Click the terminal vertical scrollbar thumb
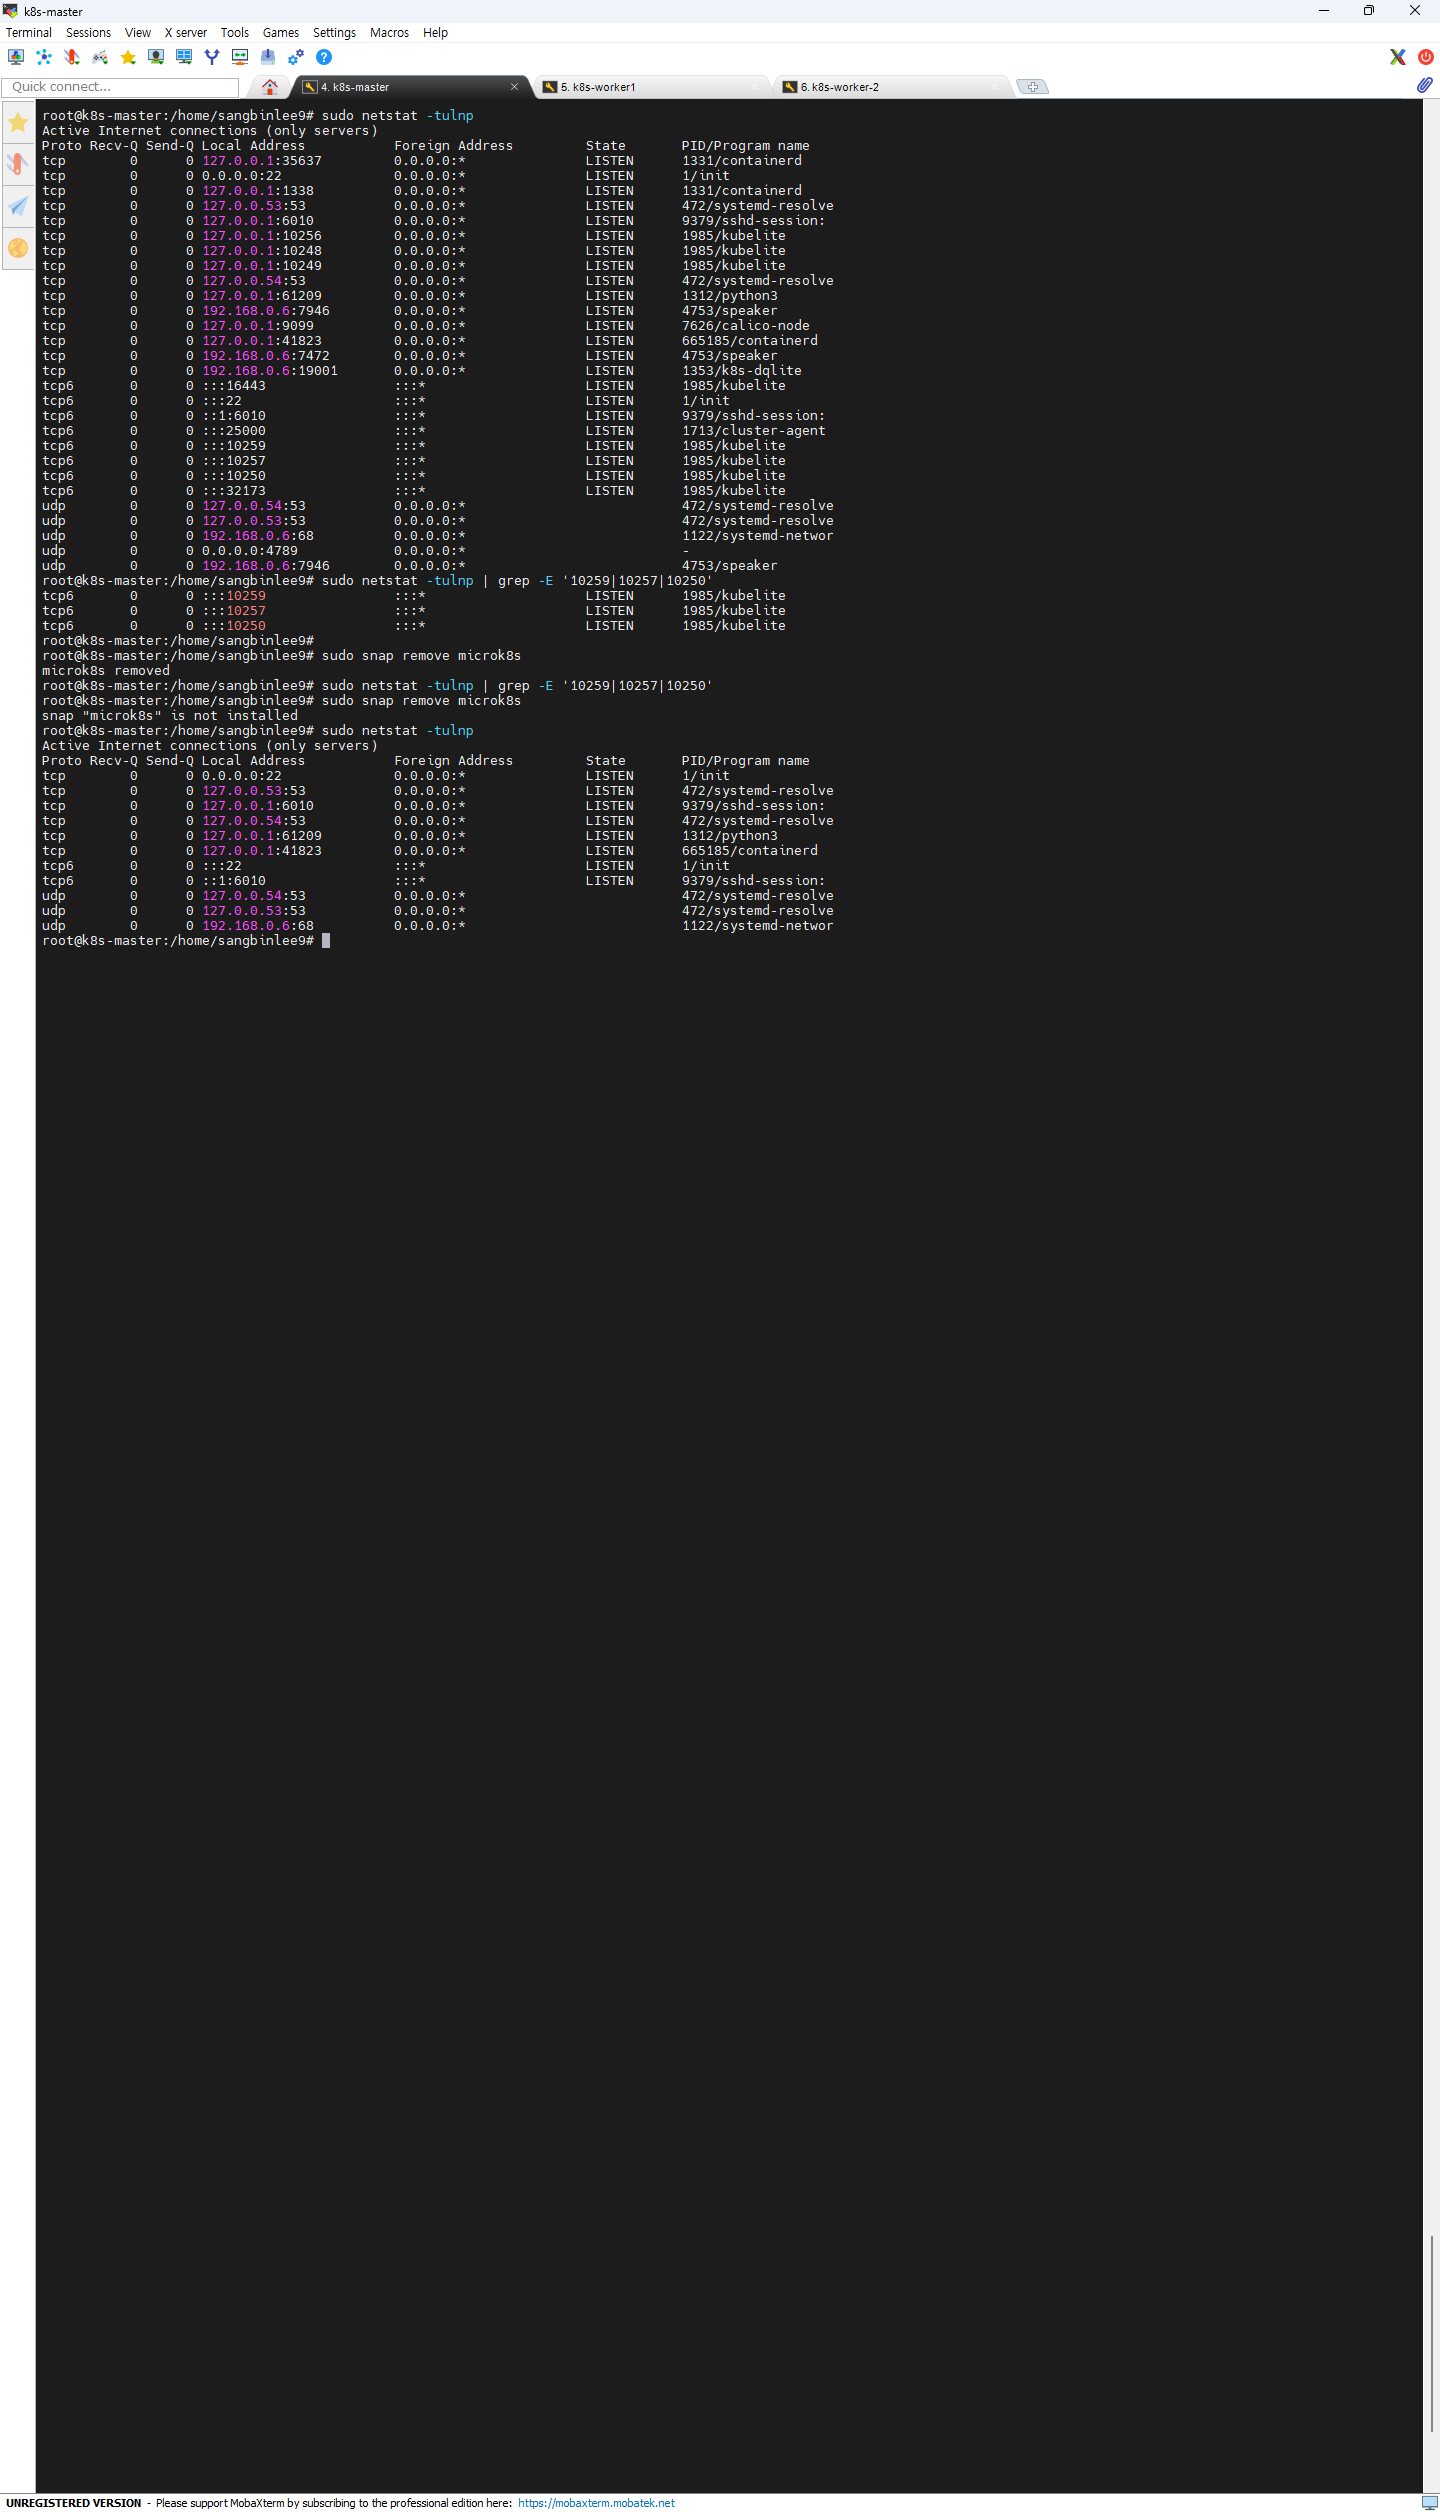 (1431, 2332)
